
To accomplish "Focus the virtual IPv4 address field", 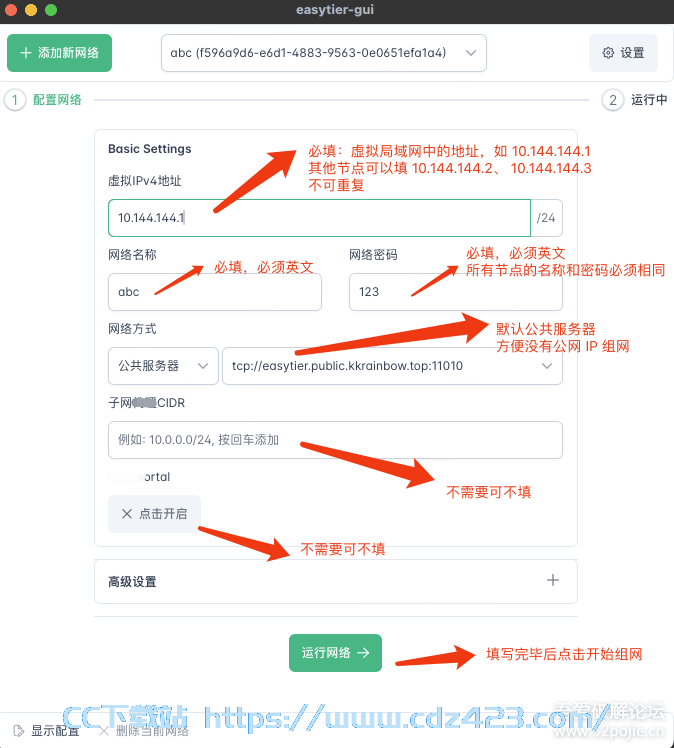I will pyautogui.click(x=320, y=218).
